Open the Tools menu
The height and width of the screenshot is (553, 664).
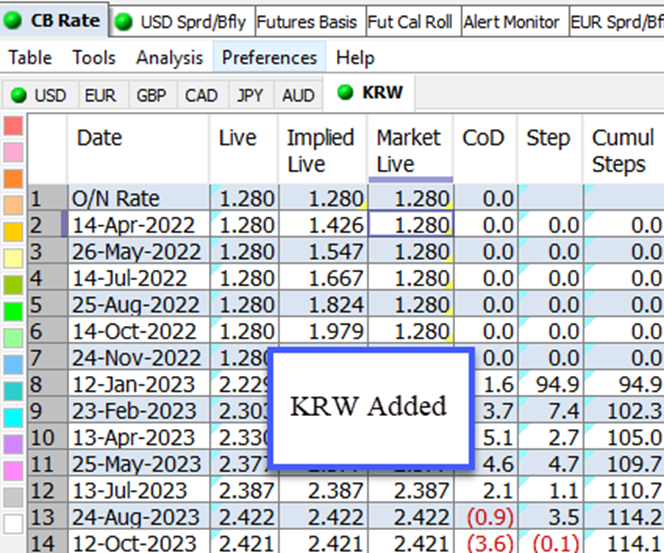(94, 58)
